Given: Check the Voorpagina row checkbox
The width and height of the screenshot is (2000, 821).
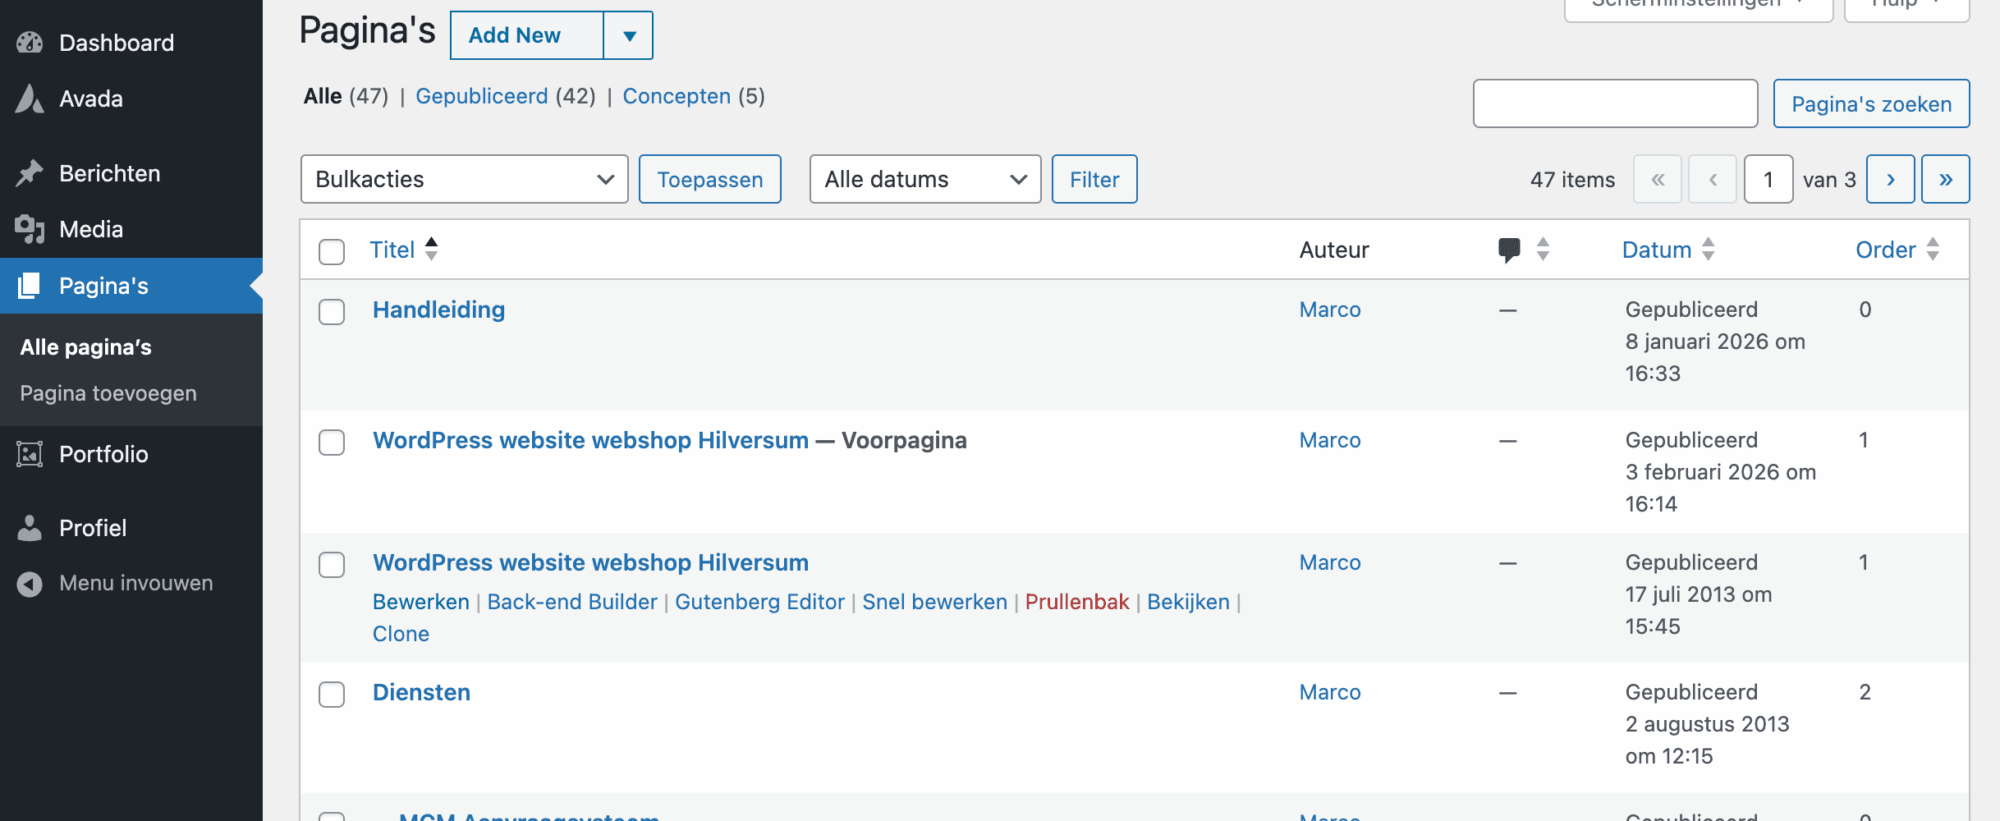Looking at the screenshot, I should click(x=332, y=442).
